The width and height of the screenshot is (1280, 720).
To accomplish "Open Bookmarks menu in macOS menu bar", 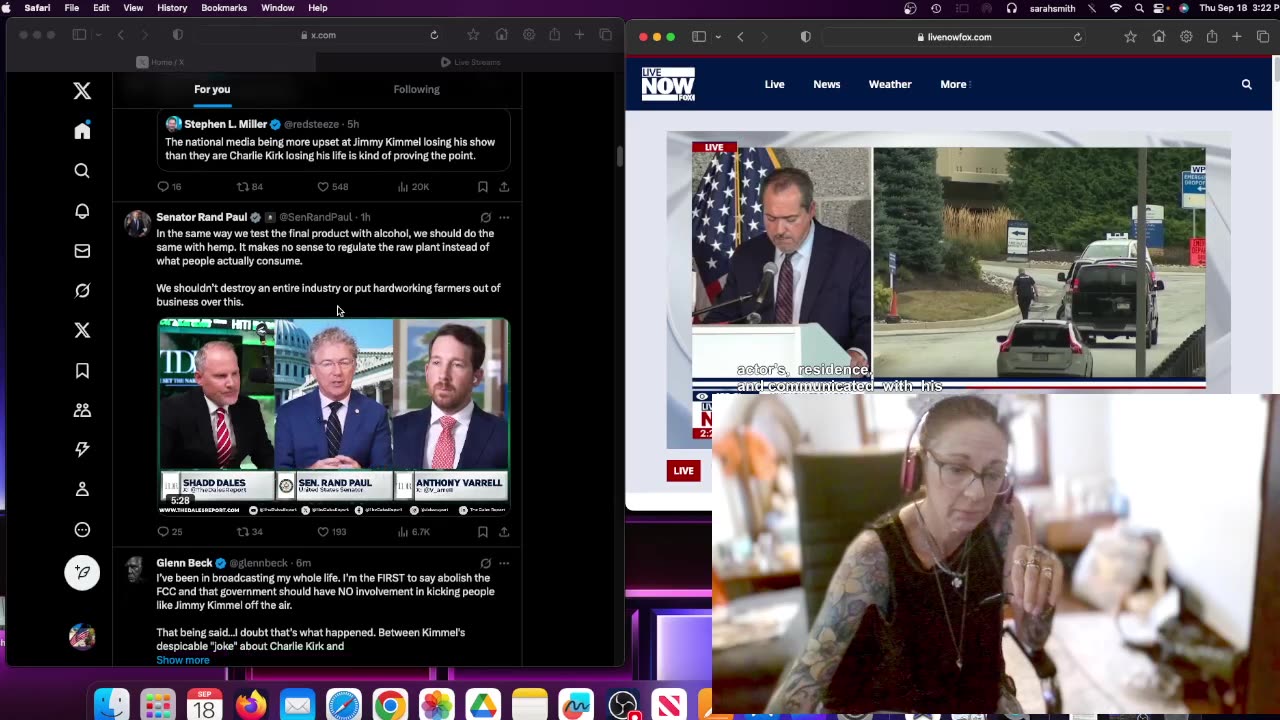I will tap(224, 8).
